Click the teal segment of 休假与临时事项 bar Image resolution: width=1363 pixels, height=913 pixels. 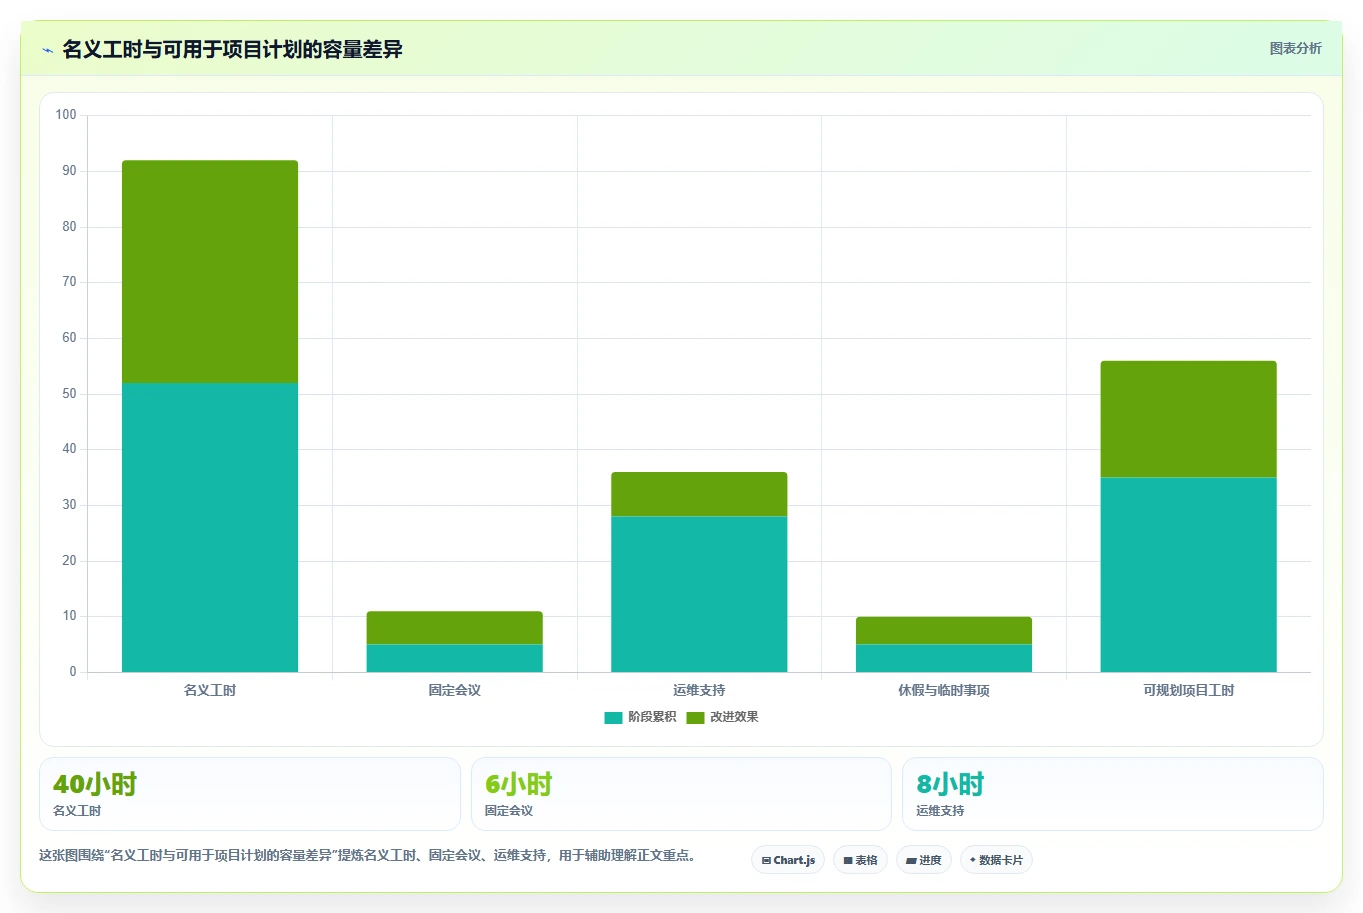944,658
